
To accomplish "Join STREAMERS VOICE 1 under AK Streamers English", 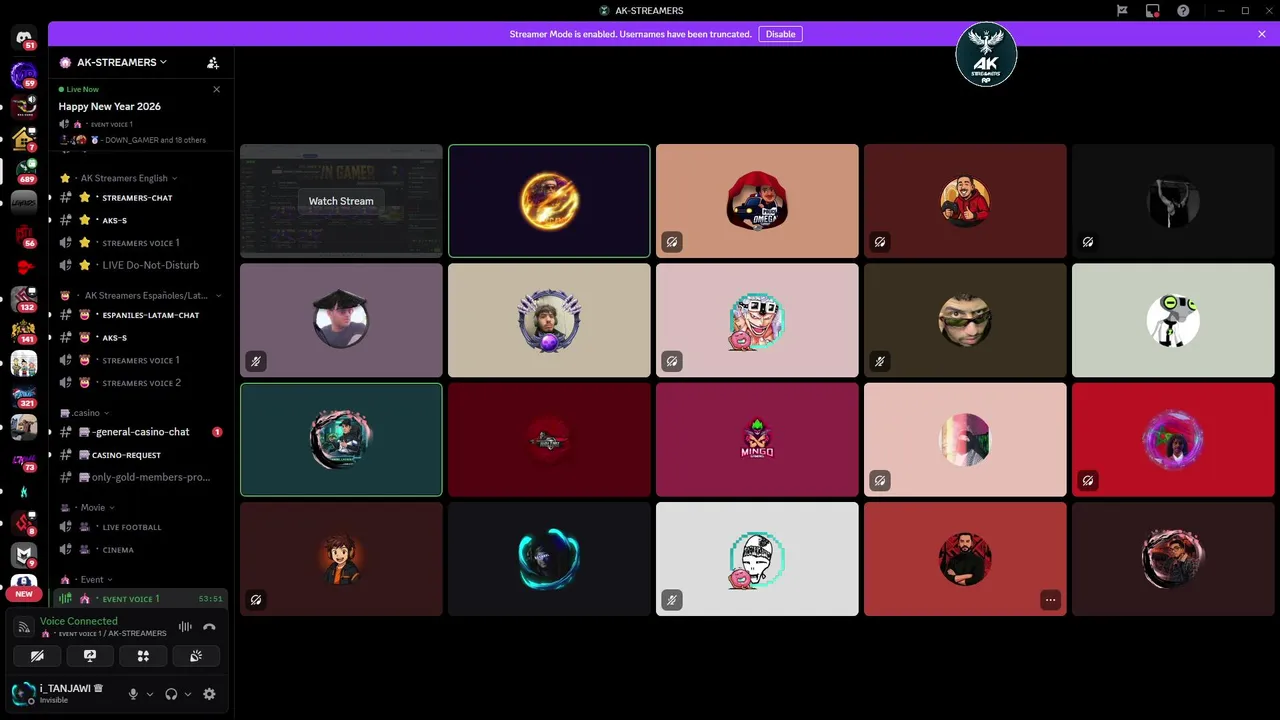I will click(x=140, y=243).
